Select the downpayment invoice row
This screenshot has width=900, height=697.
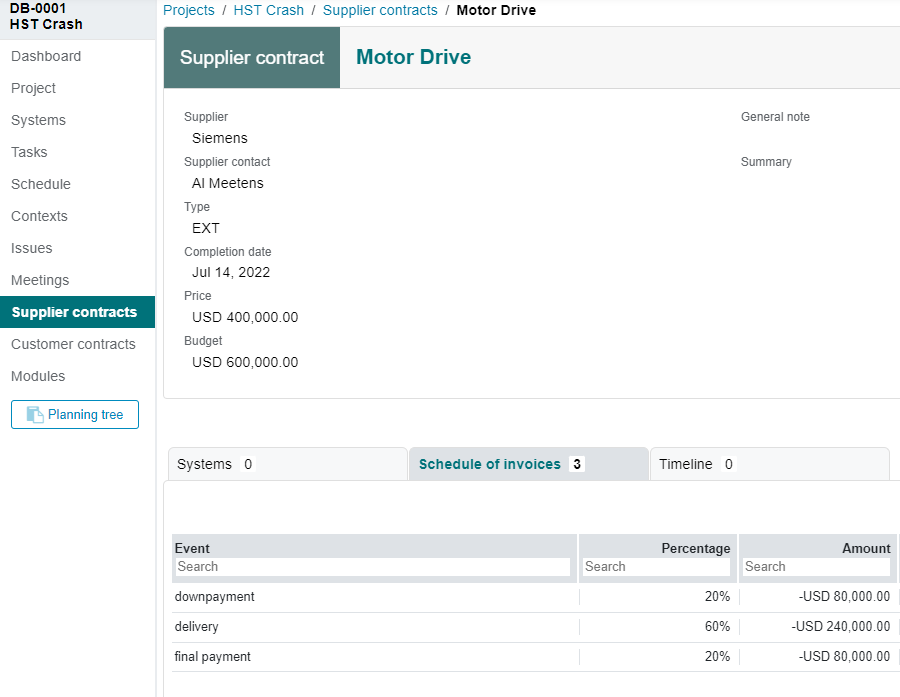(x=535, y=597)
